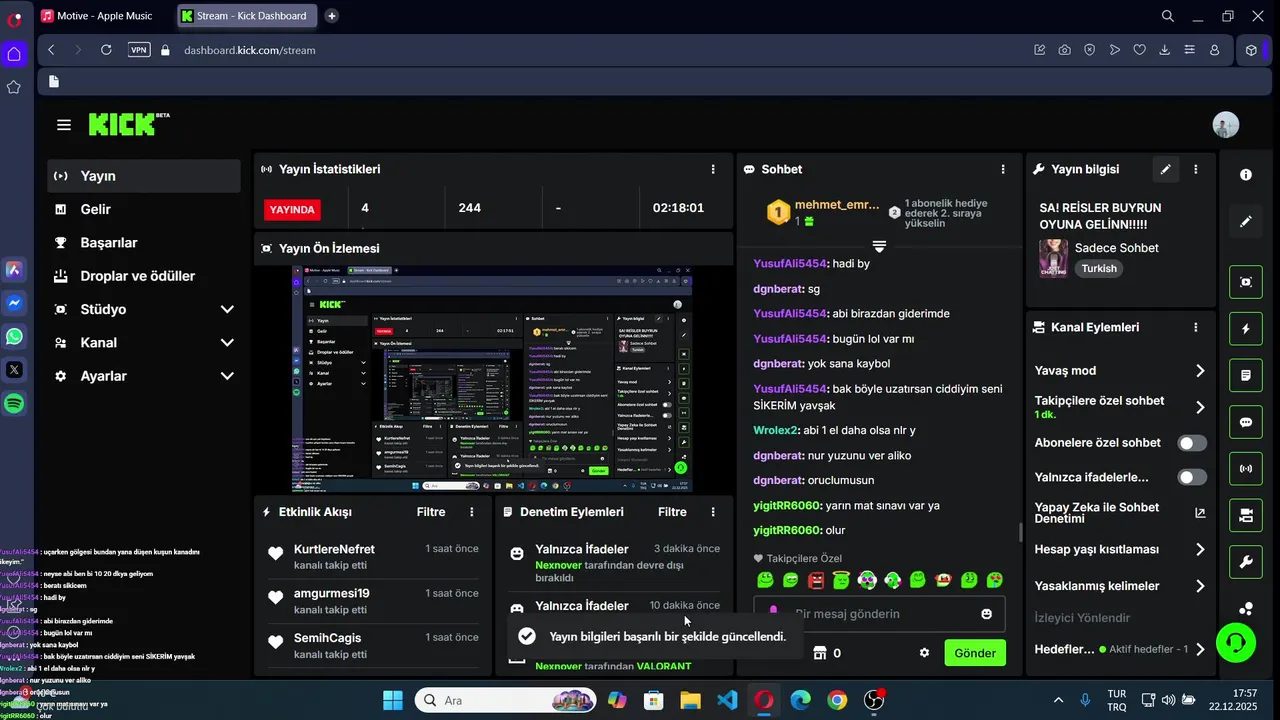Image resolution: width=1280 pixels, height=720 pixels.
Task: Click the wrench widget icon in right rail
Action: (x=1246, y=562)
